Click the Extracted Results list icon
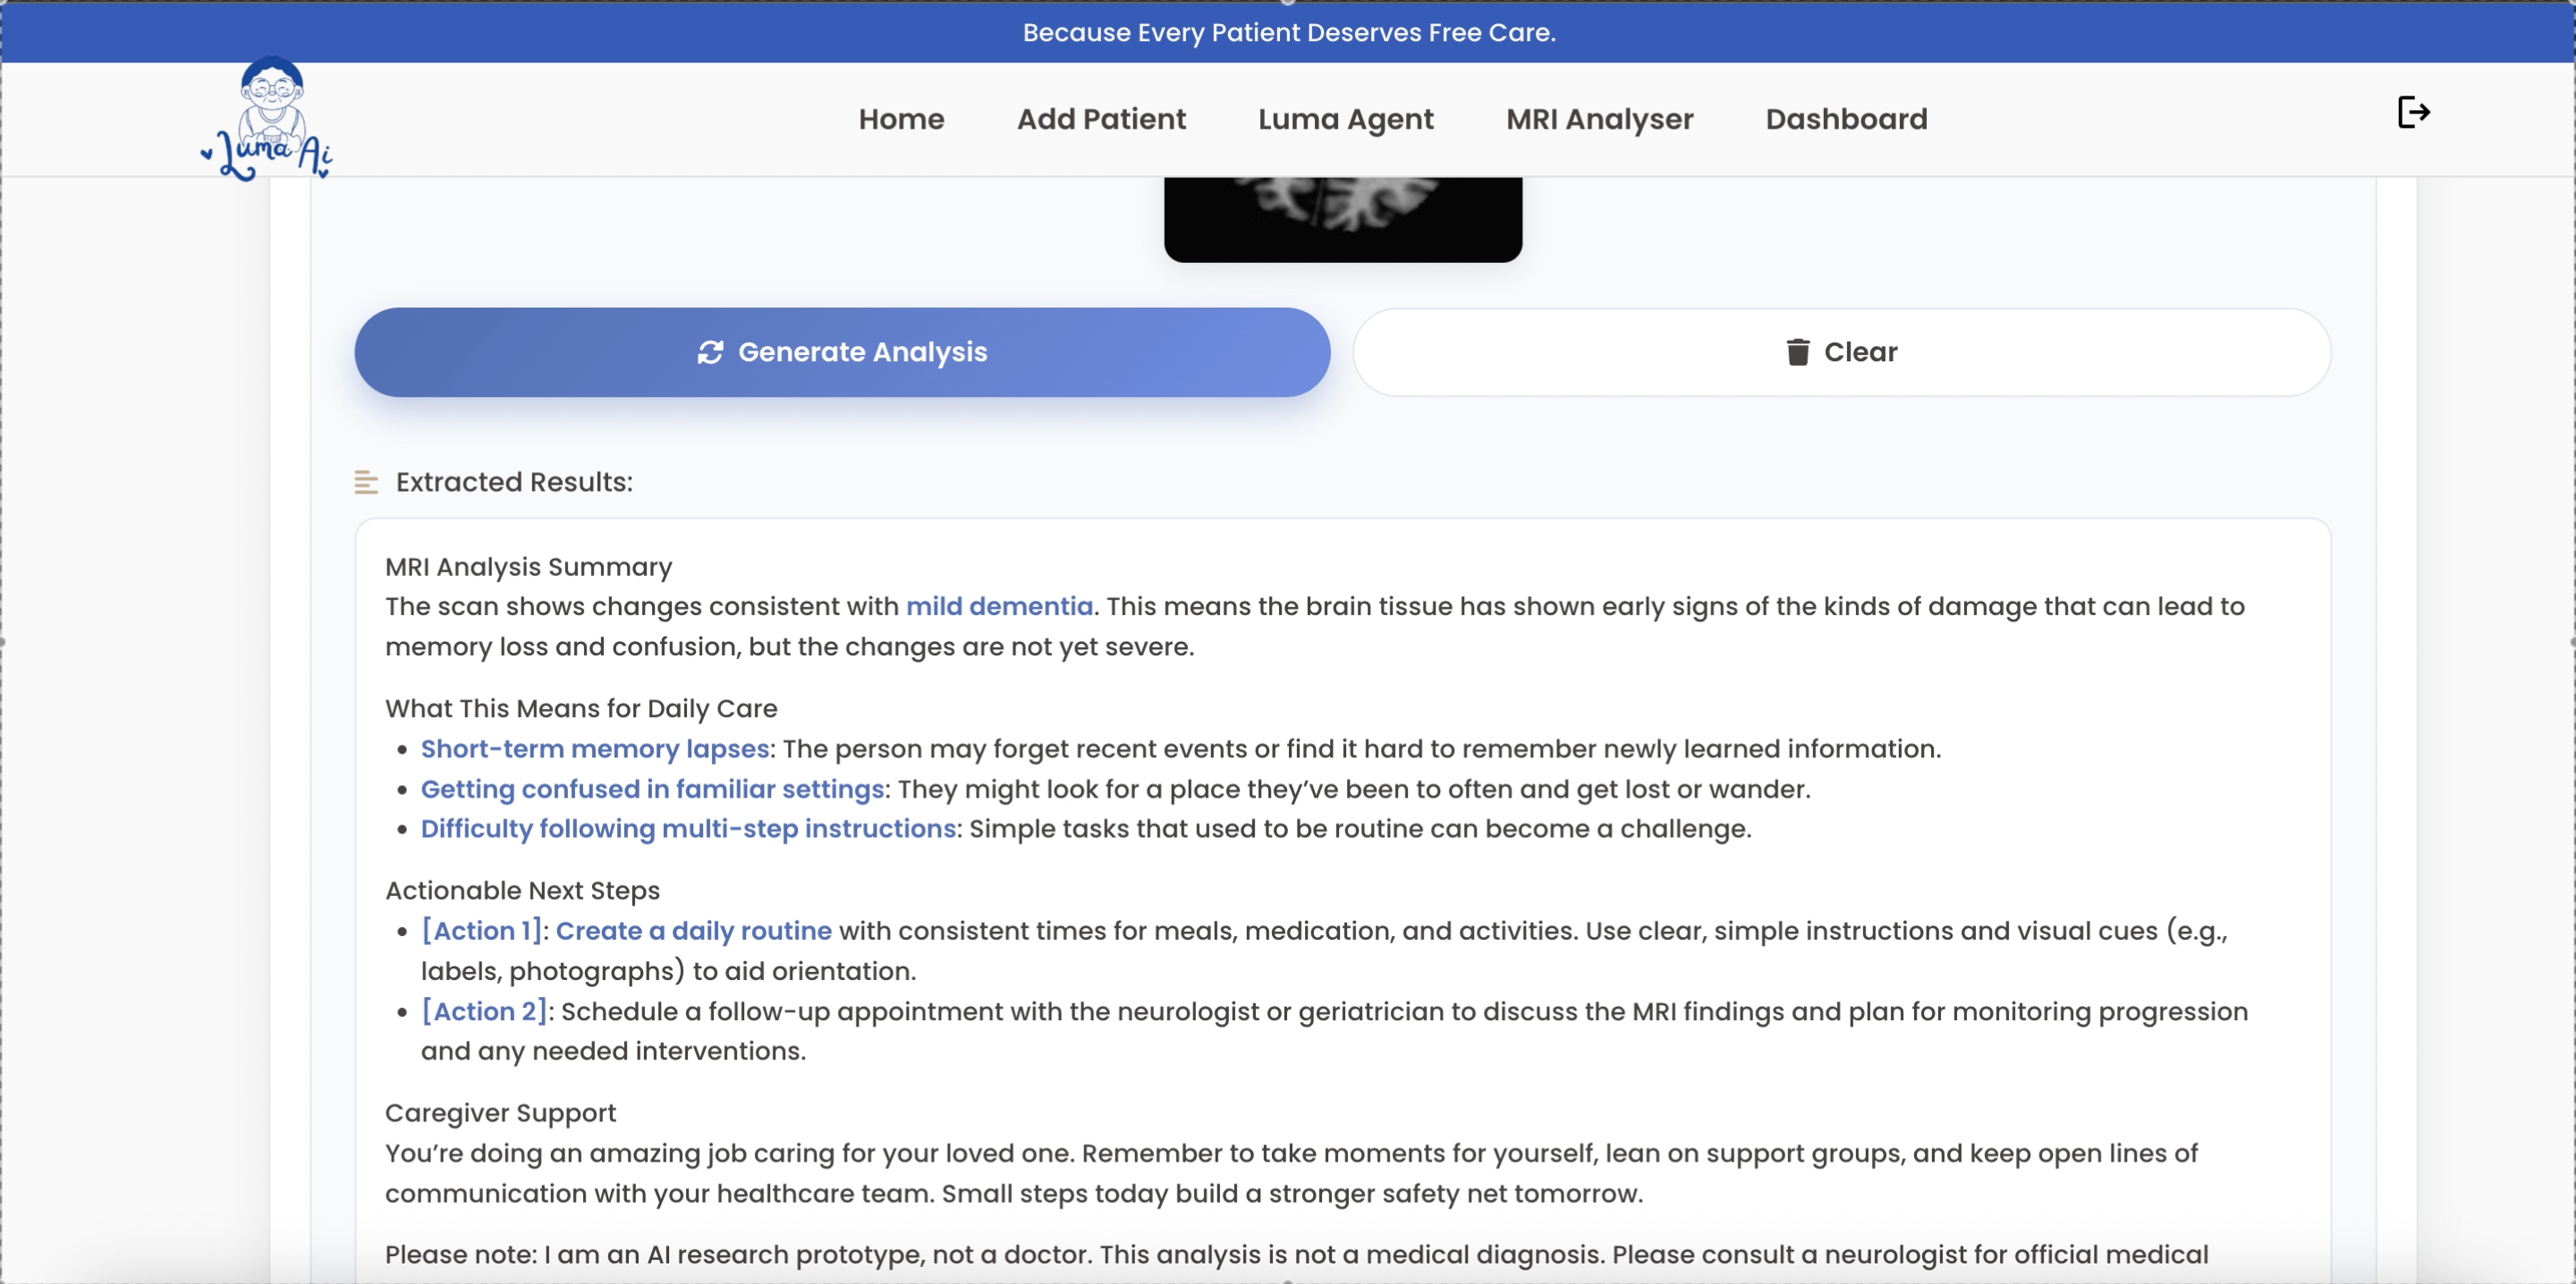The height and width of the screenshot is (1284, 2576). coord(366,483)
